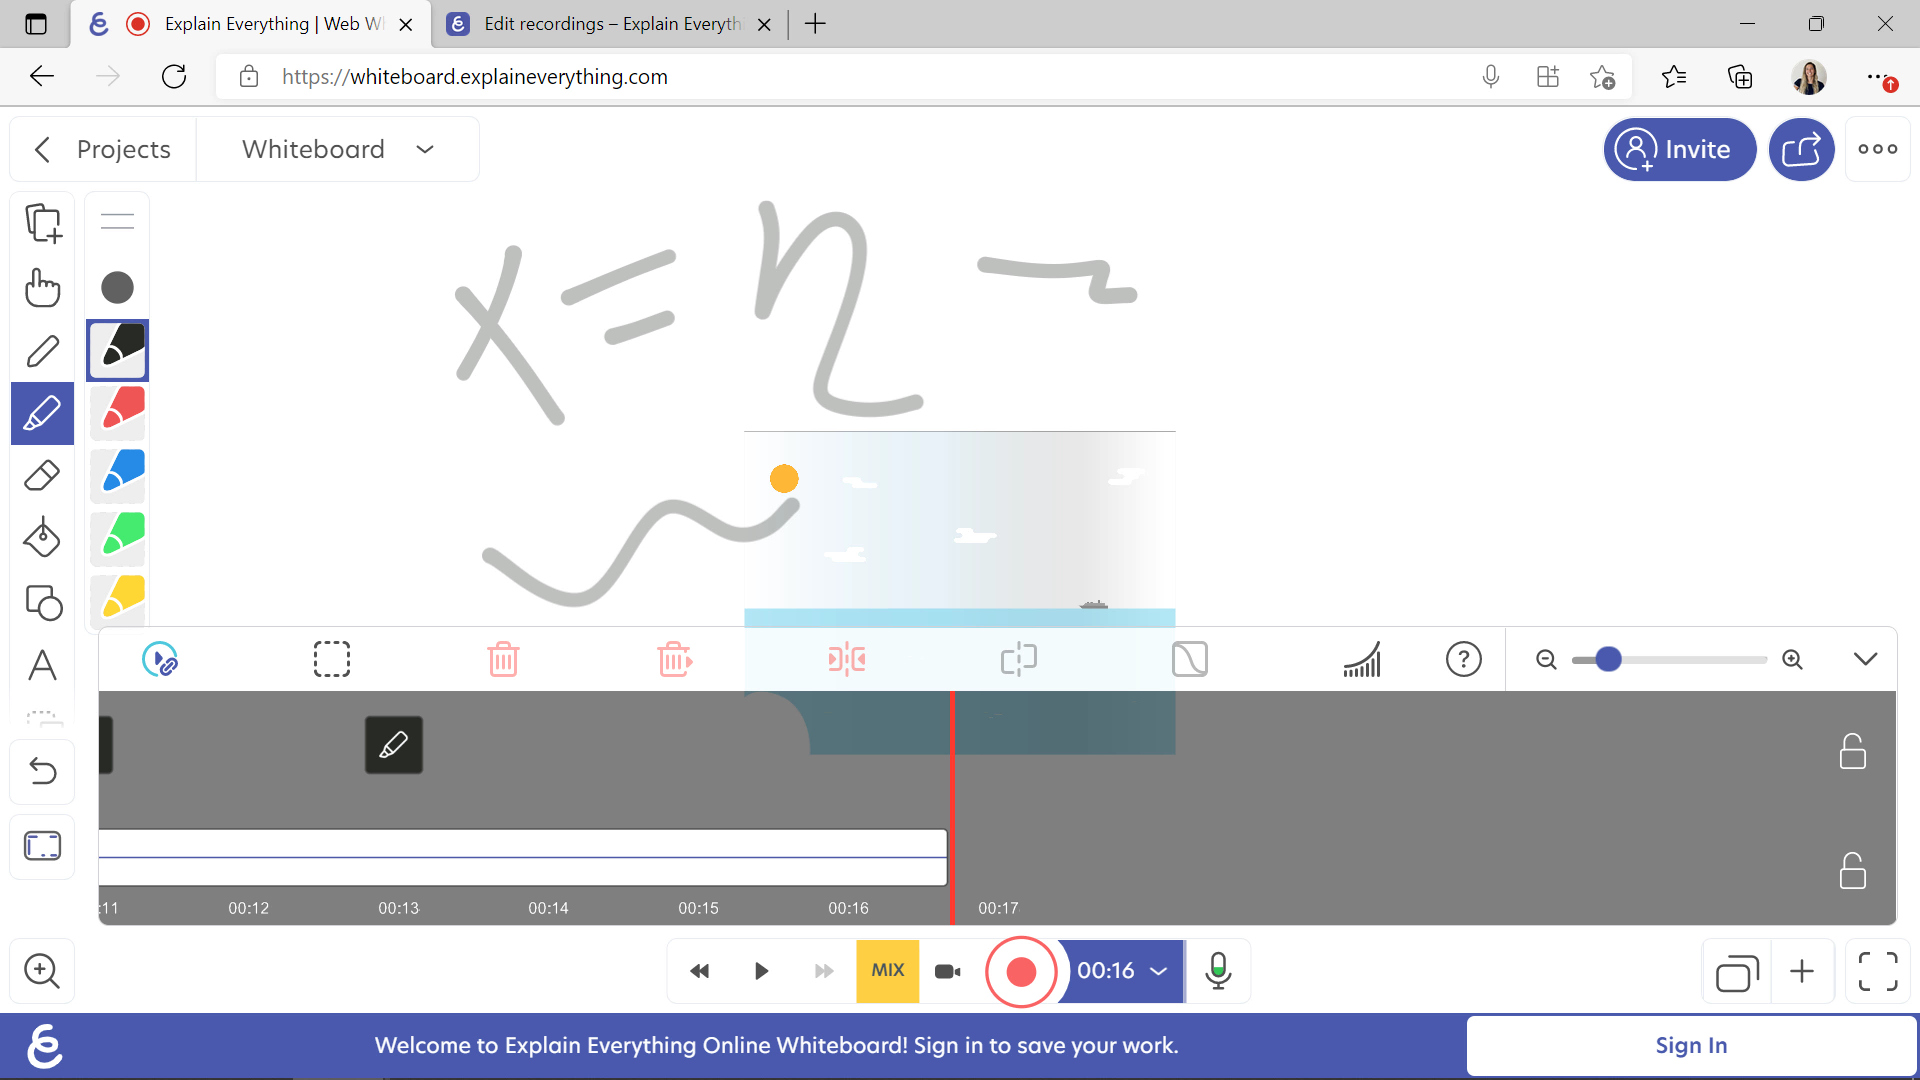Select the Eraser tool
Viewport: 1920px width, 1080px height.
tap(42, 476)
